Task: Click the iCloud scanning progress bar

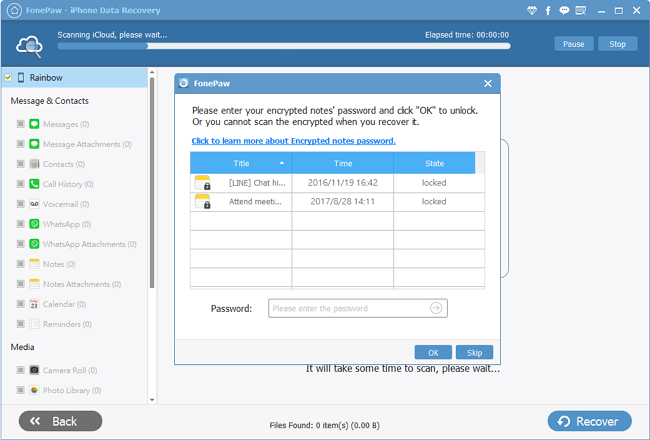Action: [x=284, y=46]
